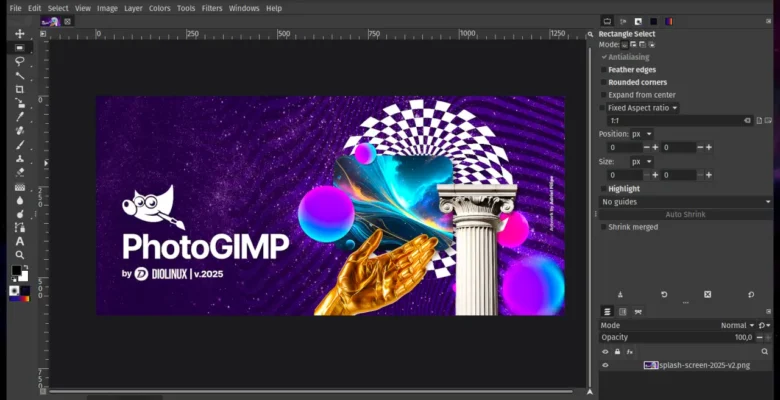Adjust the layer Opacity slider
This screenshot has width=780, height=400.
pos(677,338)
